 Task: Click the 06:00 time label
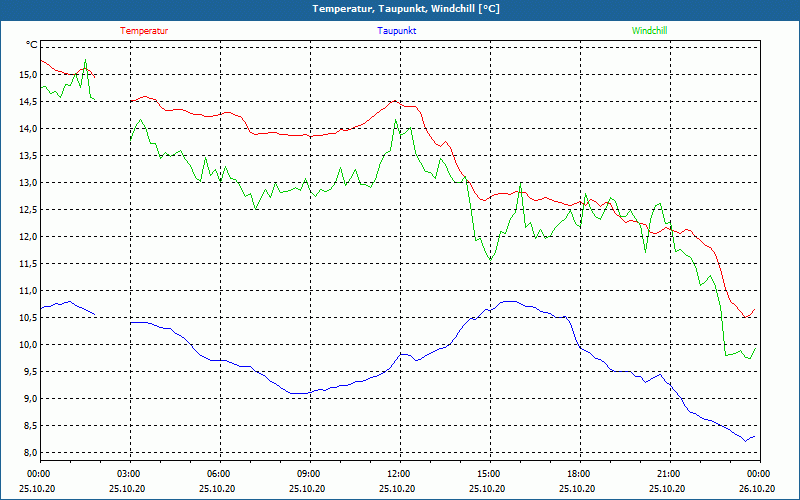pos(220,473)
